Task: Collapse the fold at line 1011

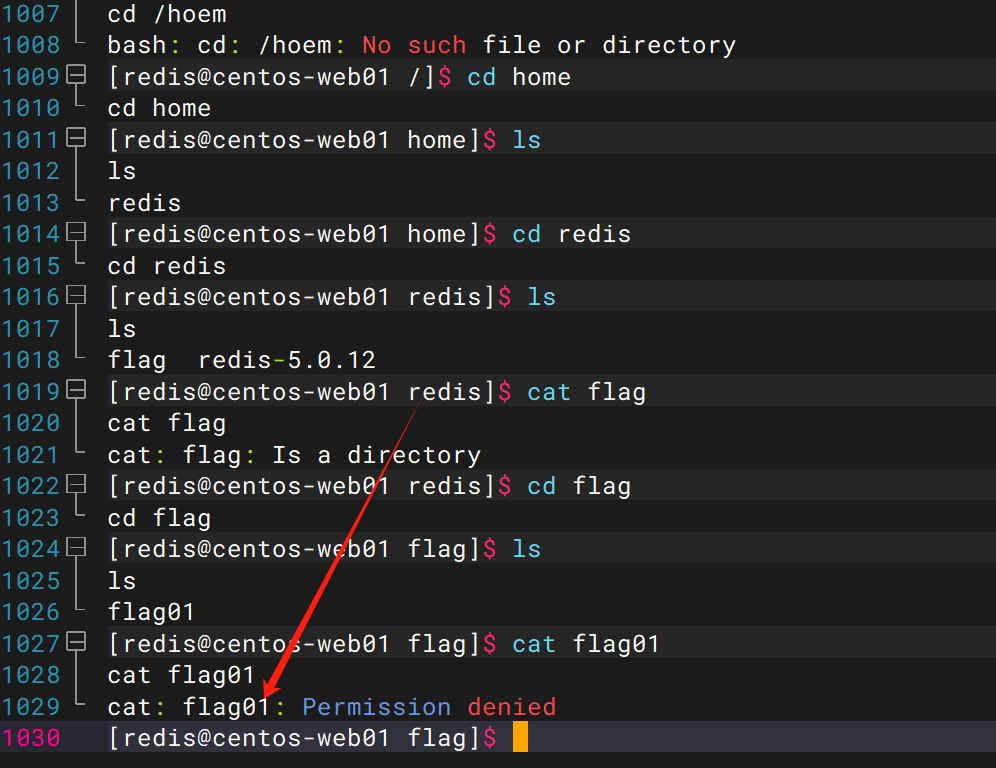Action: [x=76, y=139]
